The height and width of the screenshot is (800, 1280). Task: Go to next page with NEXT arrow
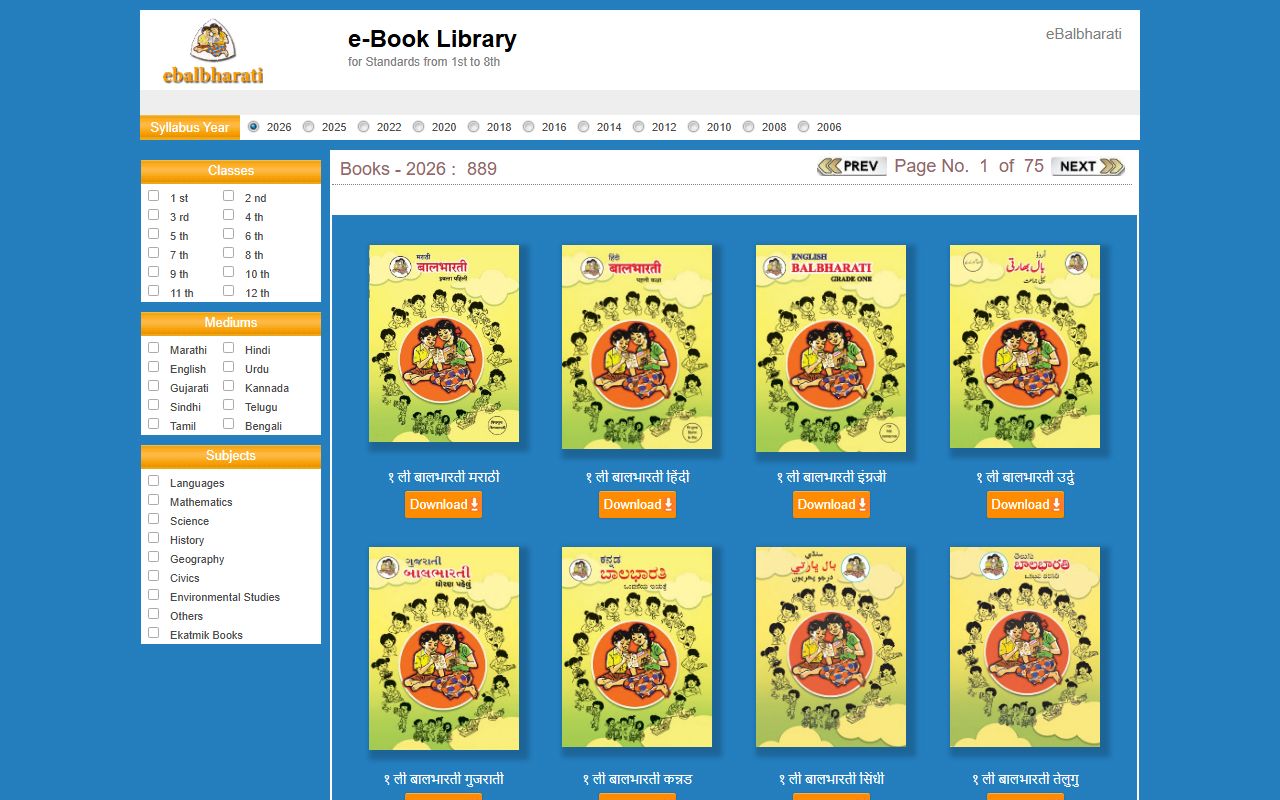(1088, 166)
